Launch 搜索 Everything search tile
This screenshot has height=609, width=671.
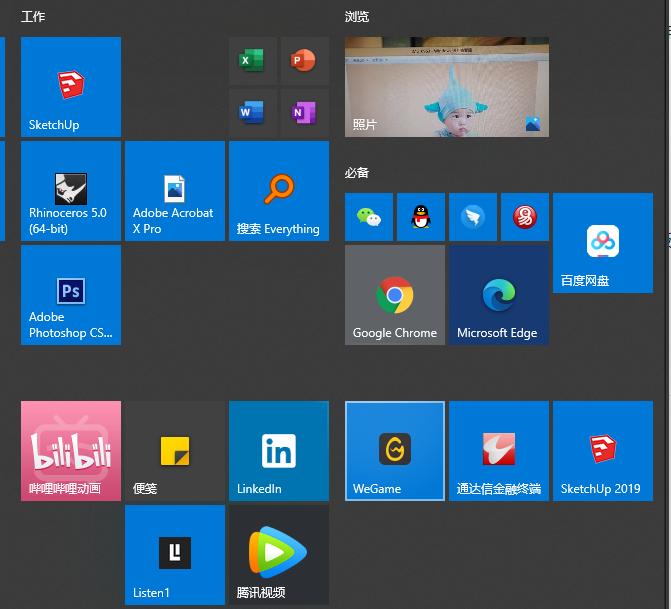tap(279, 191)
